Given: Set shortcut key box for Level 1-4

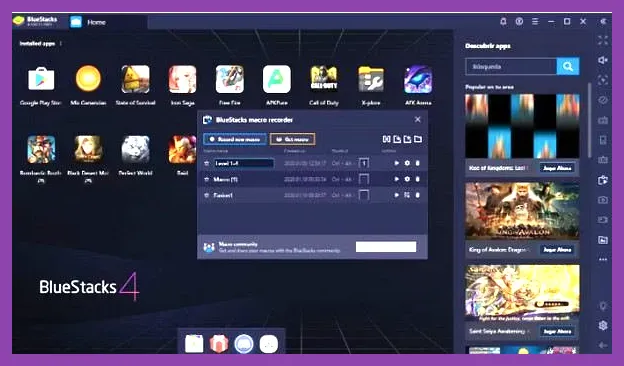Looking at the screenshot, I should [x=364, y=163].
